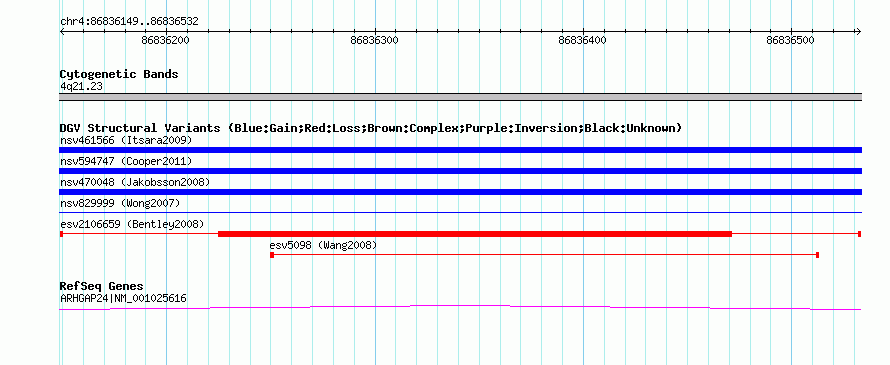Click ruler coordinate 86836500
The width and height of the screenshot is (890, 365).
pyautogui.click(x=790, y=40)
